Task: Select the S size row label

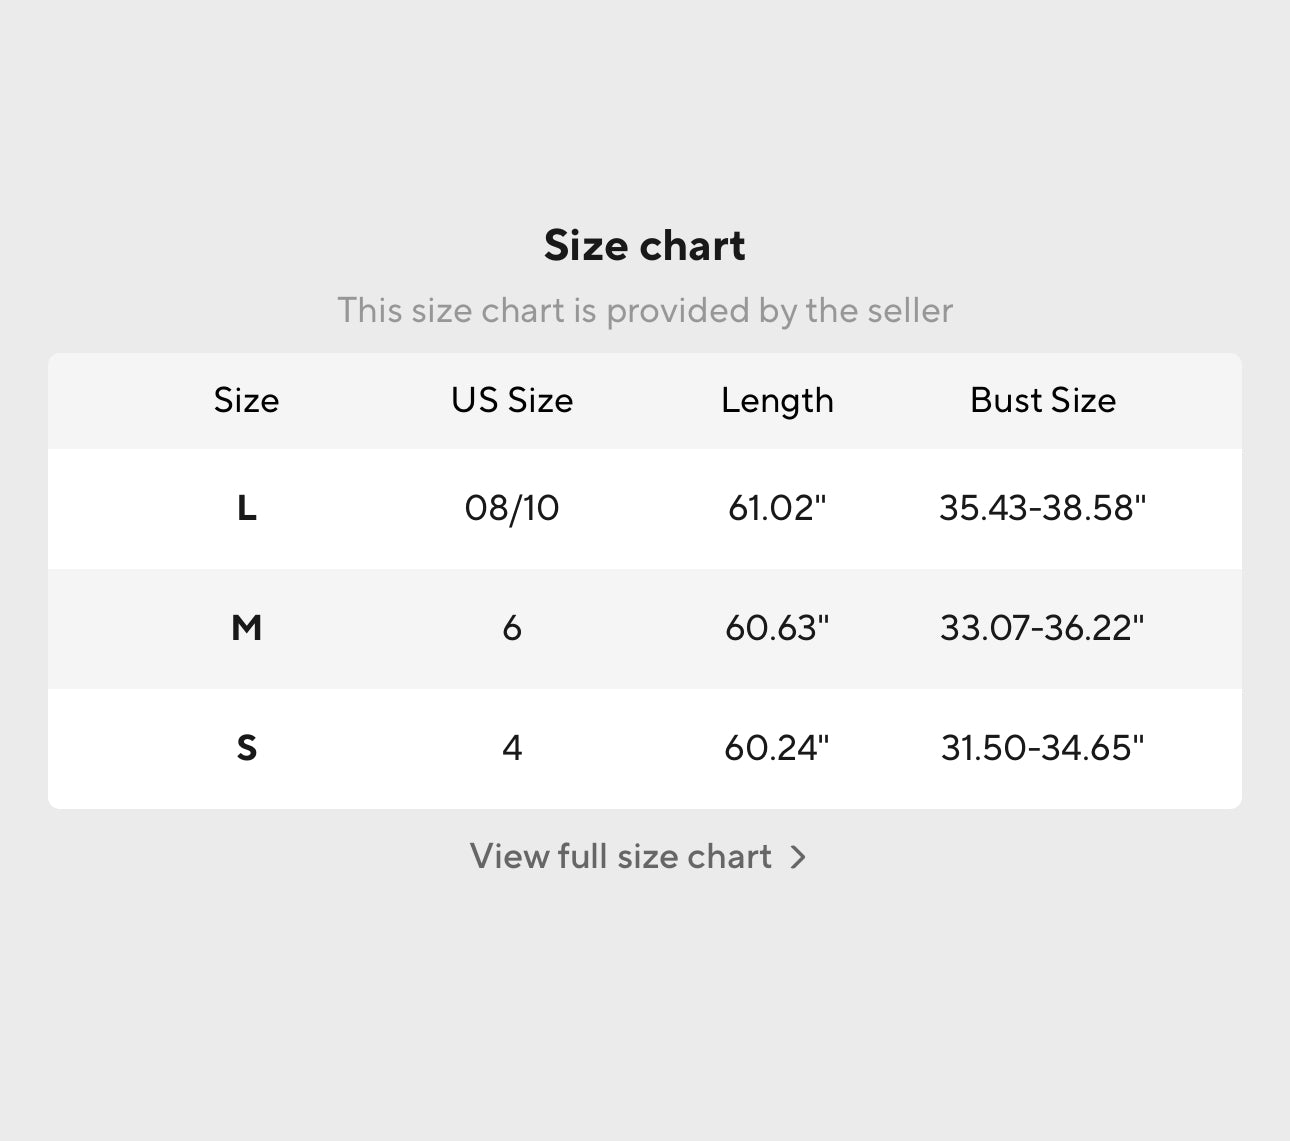Action: click(x=247, y=748)
